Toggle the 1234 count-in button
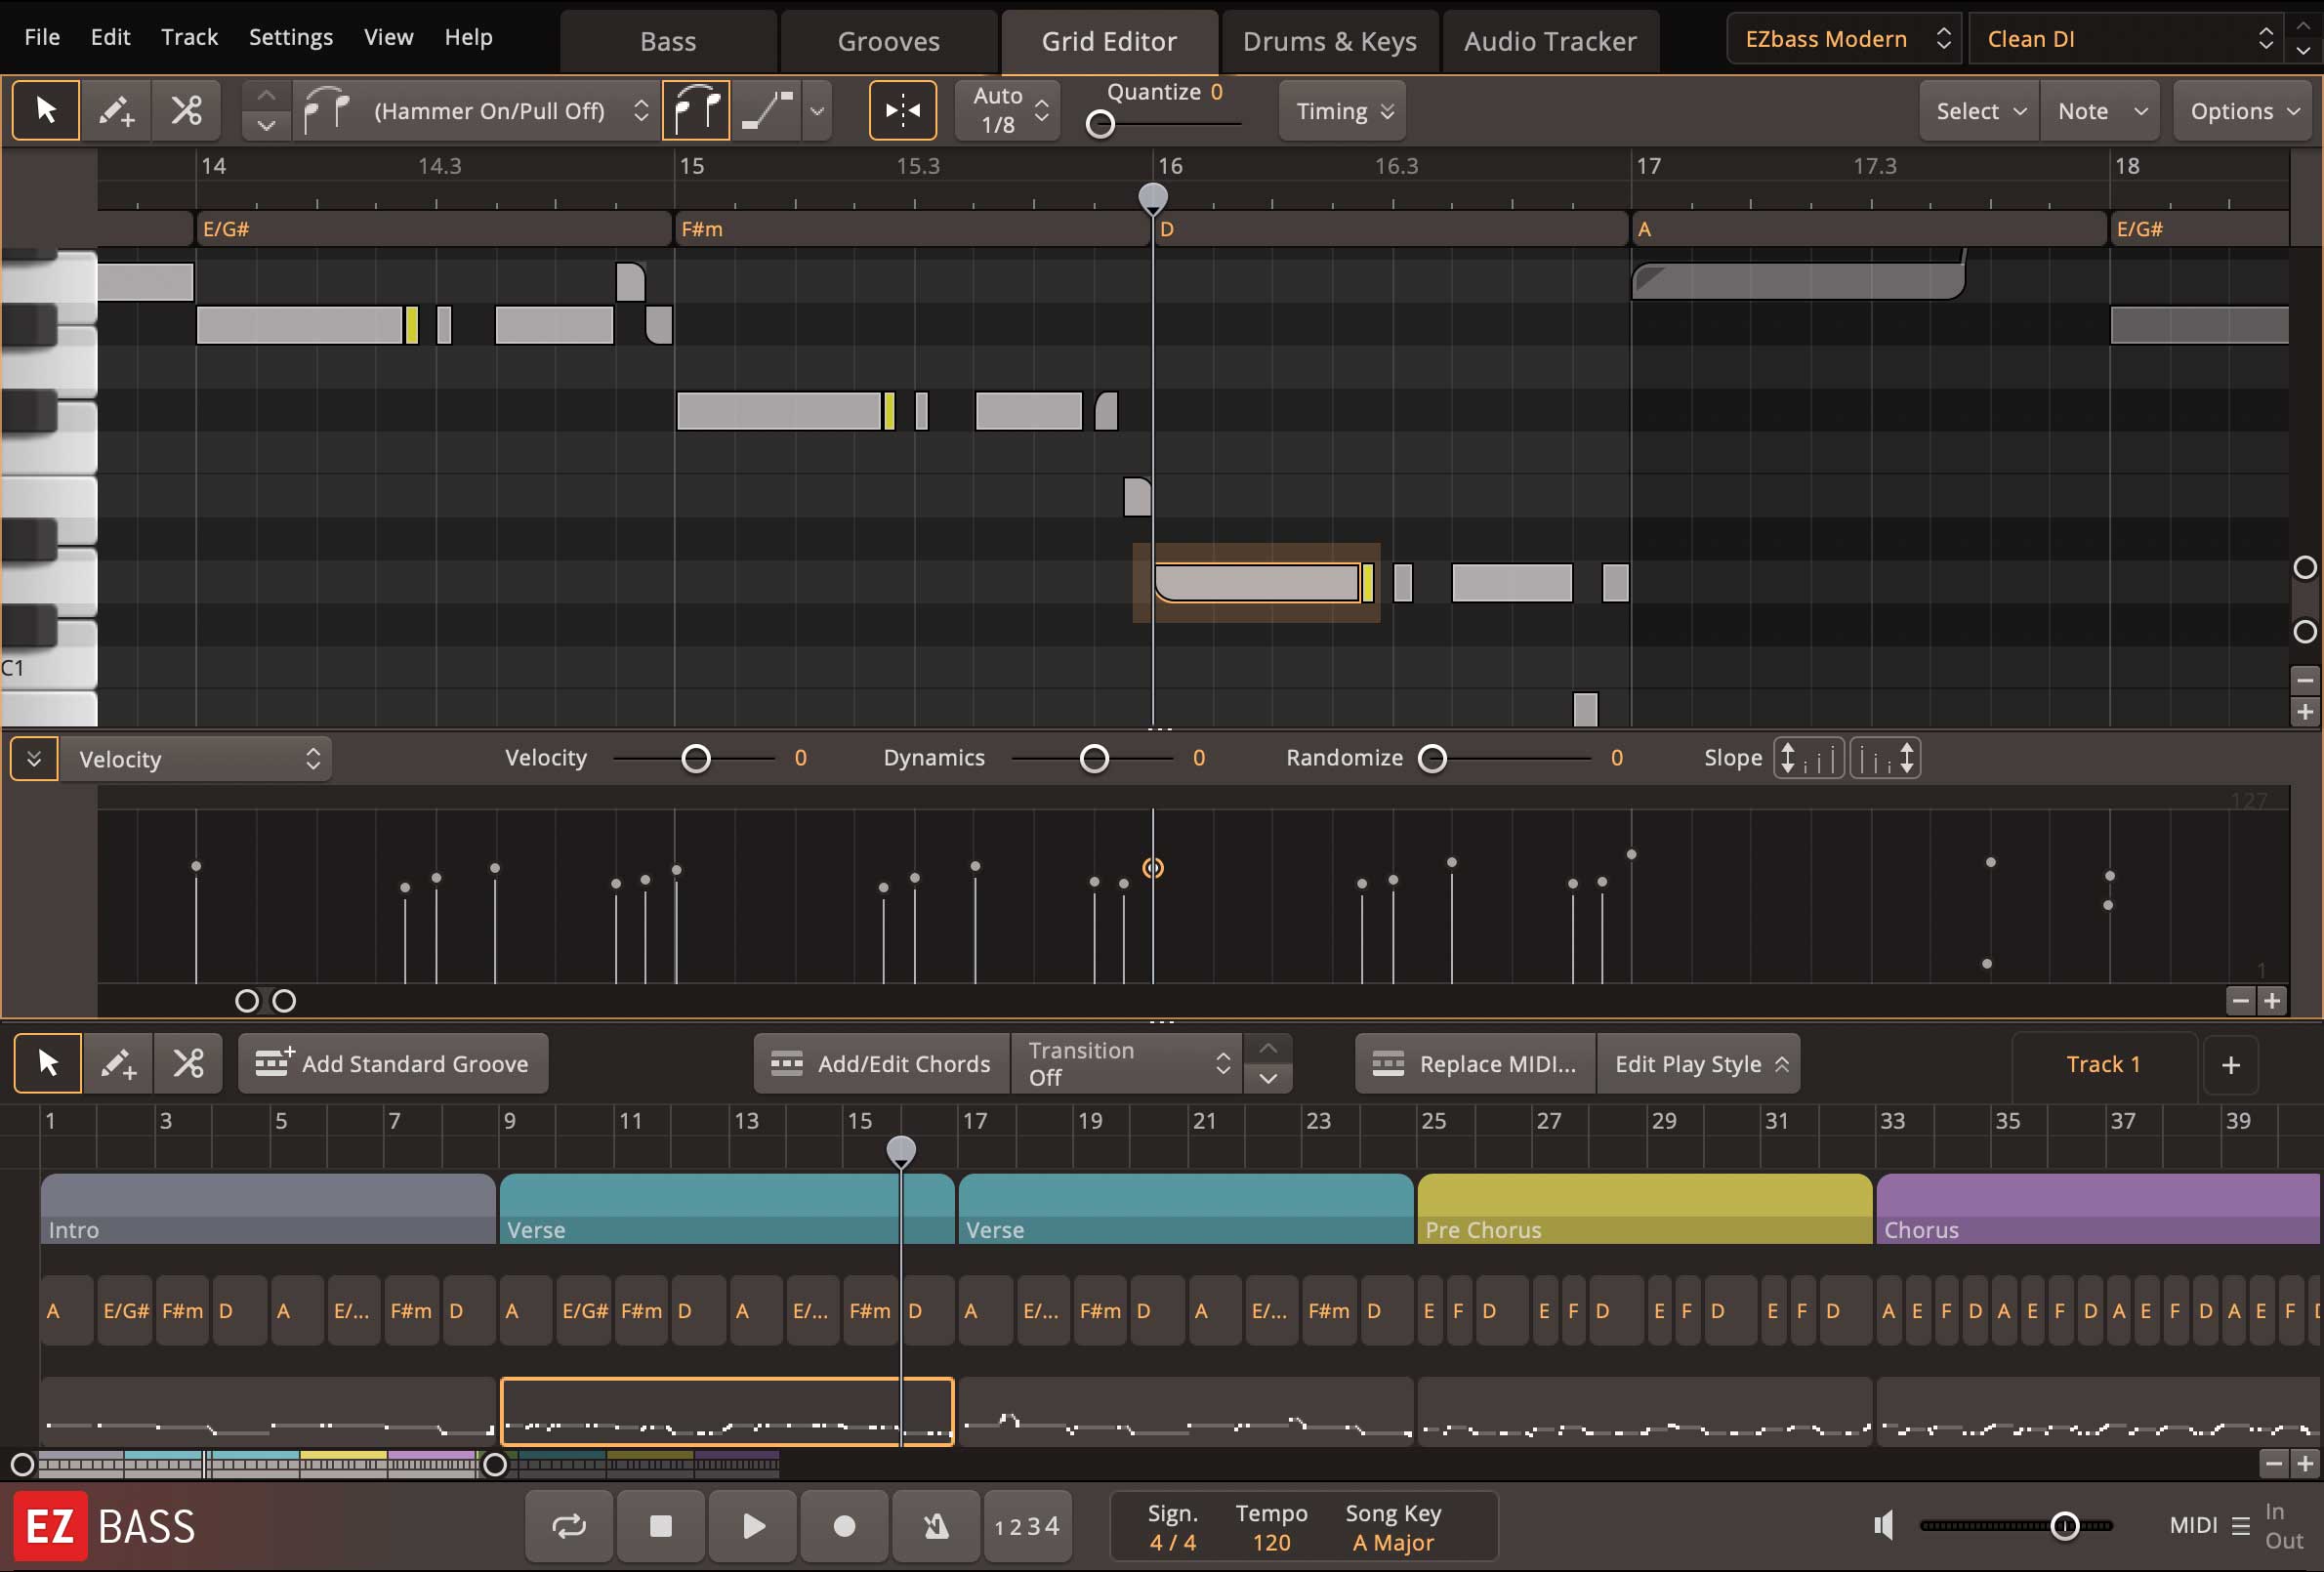This screenshot has height=1572, width=2324. coord(1027,1525)
